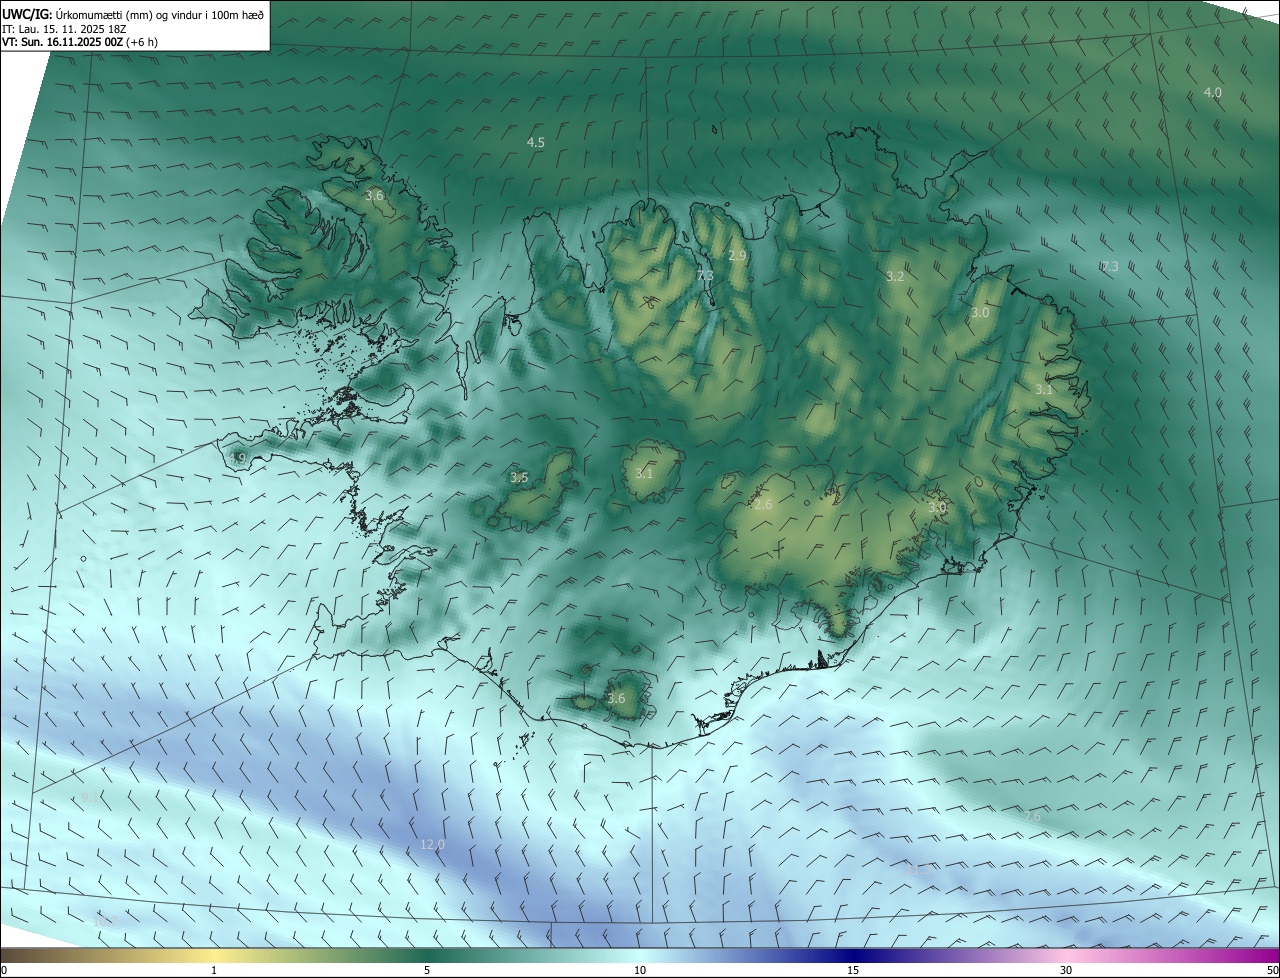Click the valid time "VT: Sun. 16.11.2025 00Z (+6 h)"
The height and width of the screenshot is (978, 1280).
[x=80, y=42]
